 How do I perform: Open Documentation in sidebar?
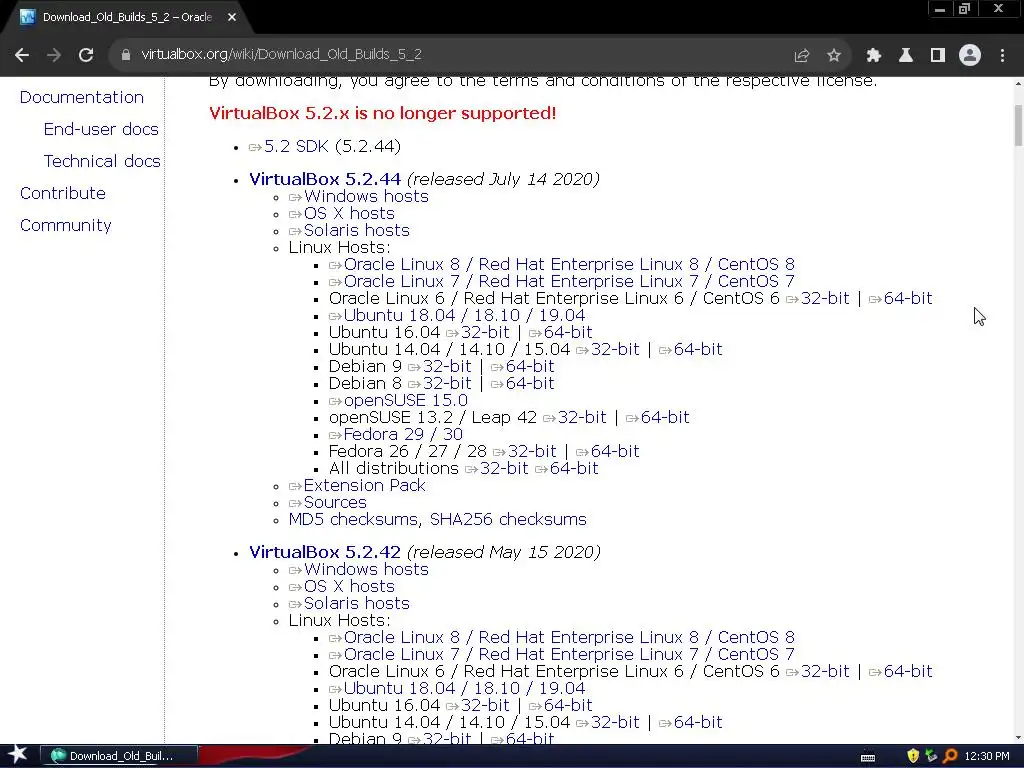pyautogui.click(x=82, y=97)
